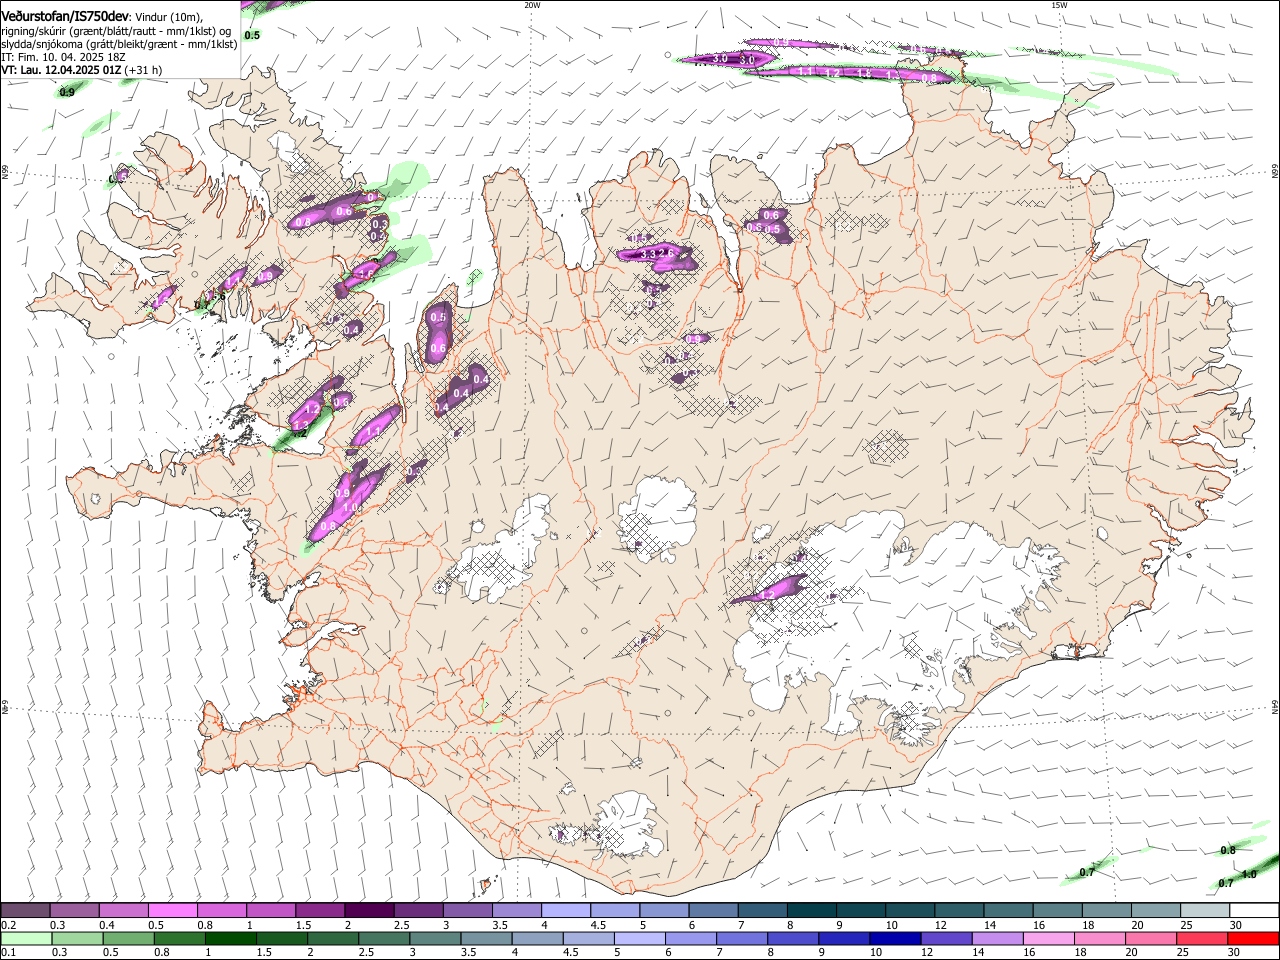The width and height of the screenshot is (1280, 960).
Task: Click the 20W longitude label
Action: pos(532,4)
